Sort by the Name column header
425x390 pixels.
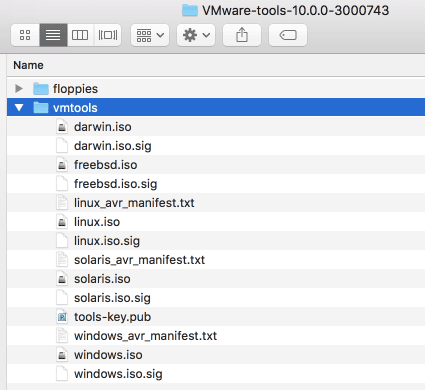click(28, 65)
